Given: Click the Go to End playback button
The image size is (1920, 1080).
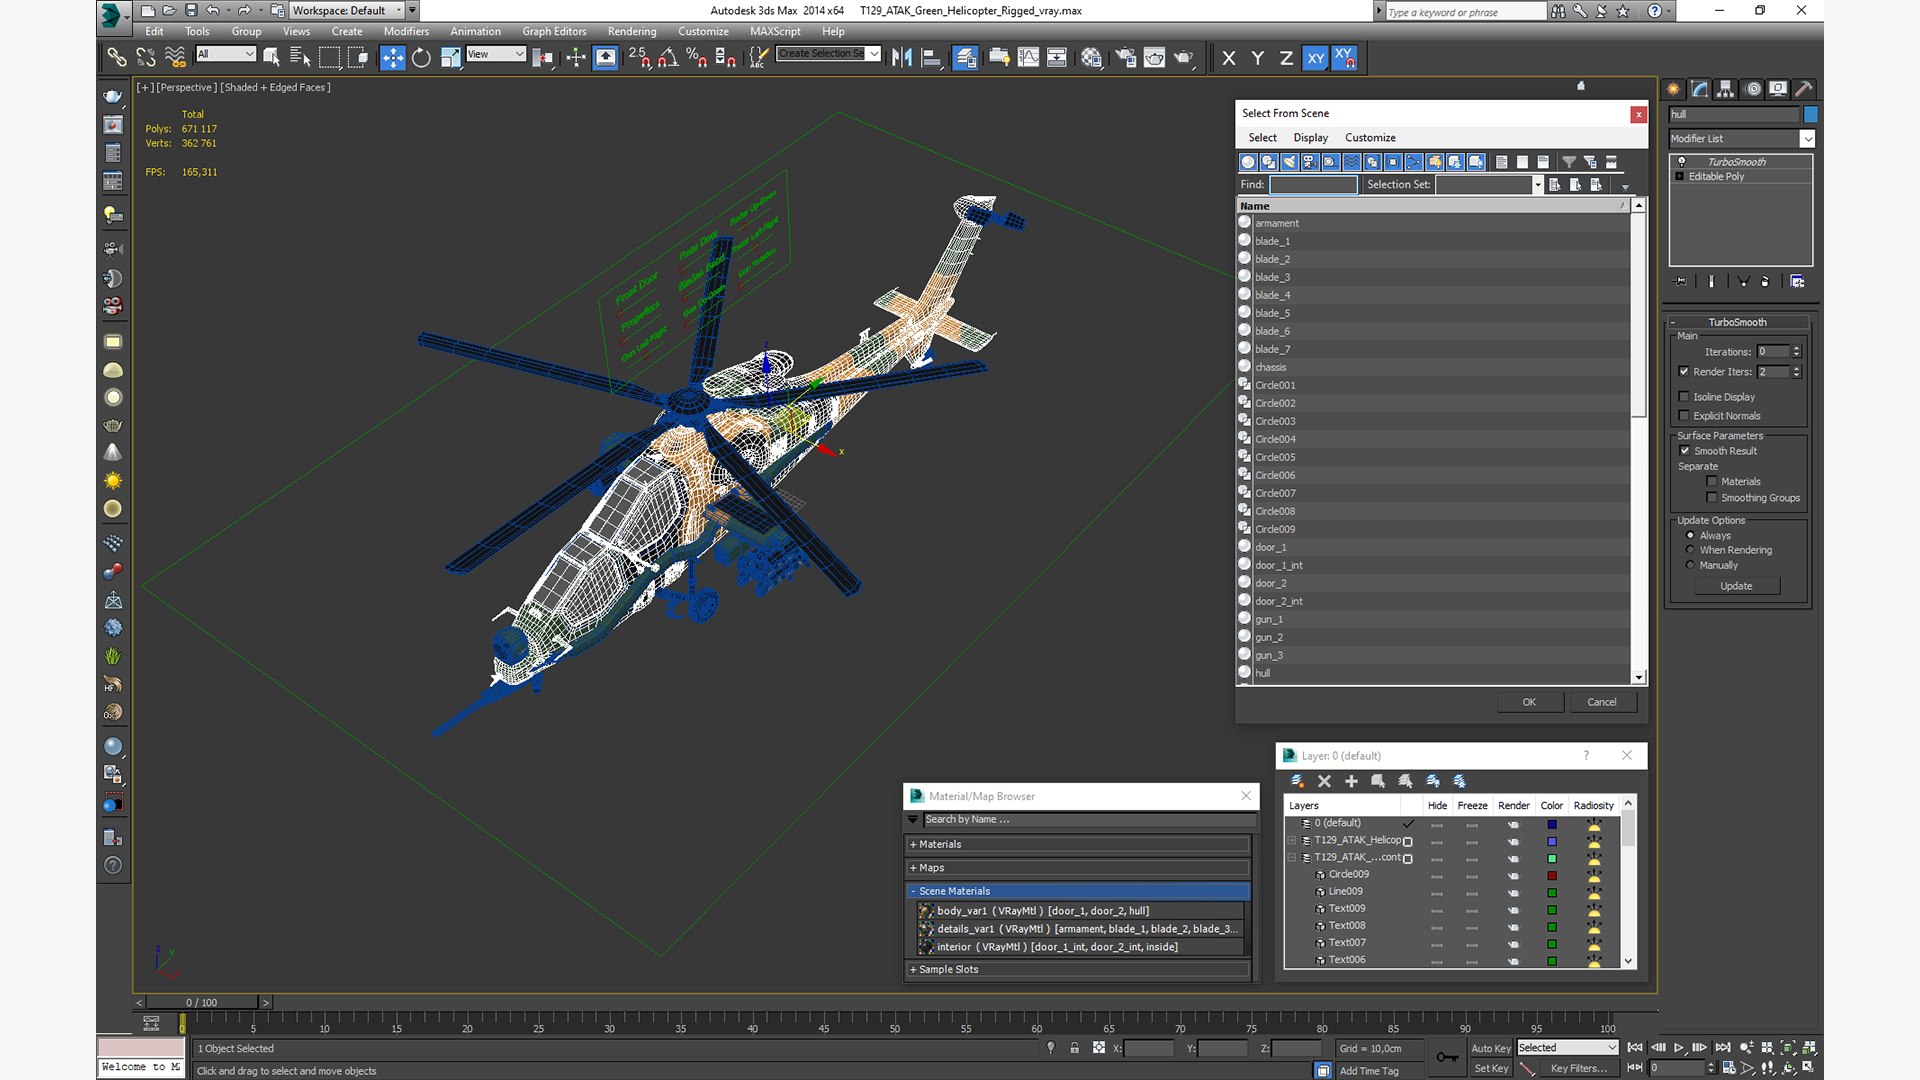Looking at the screenshot, I should [x=1723, y=1047].
